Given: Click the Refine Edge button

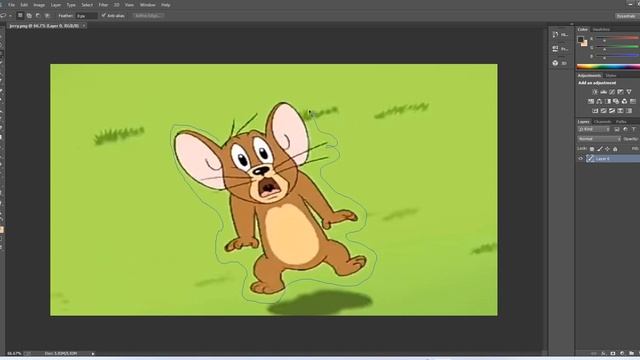Looking at the screenshot, I should [149, 16].
